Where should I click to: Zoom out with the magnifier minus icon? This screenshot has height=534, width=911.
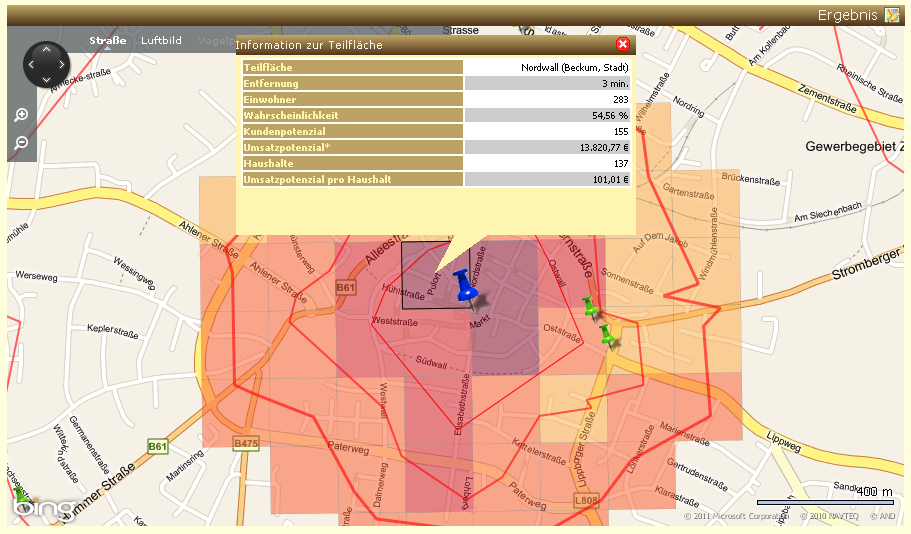tap(21, 143)
